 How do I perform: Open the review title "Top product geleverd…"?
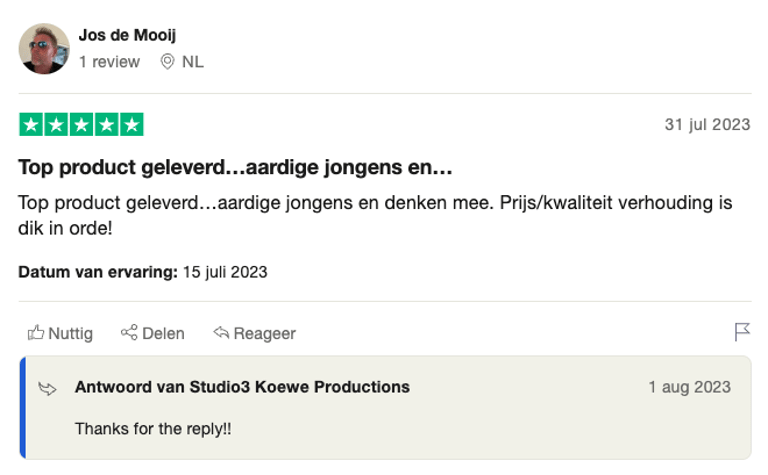tap(236, 167)
